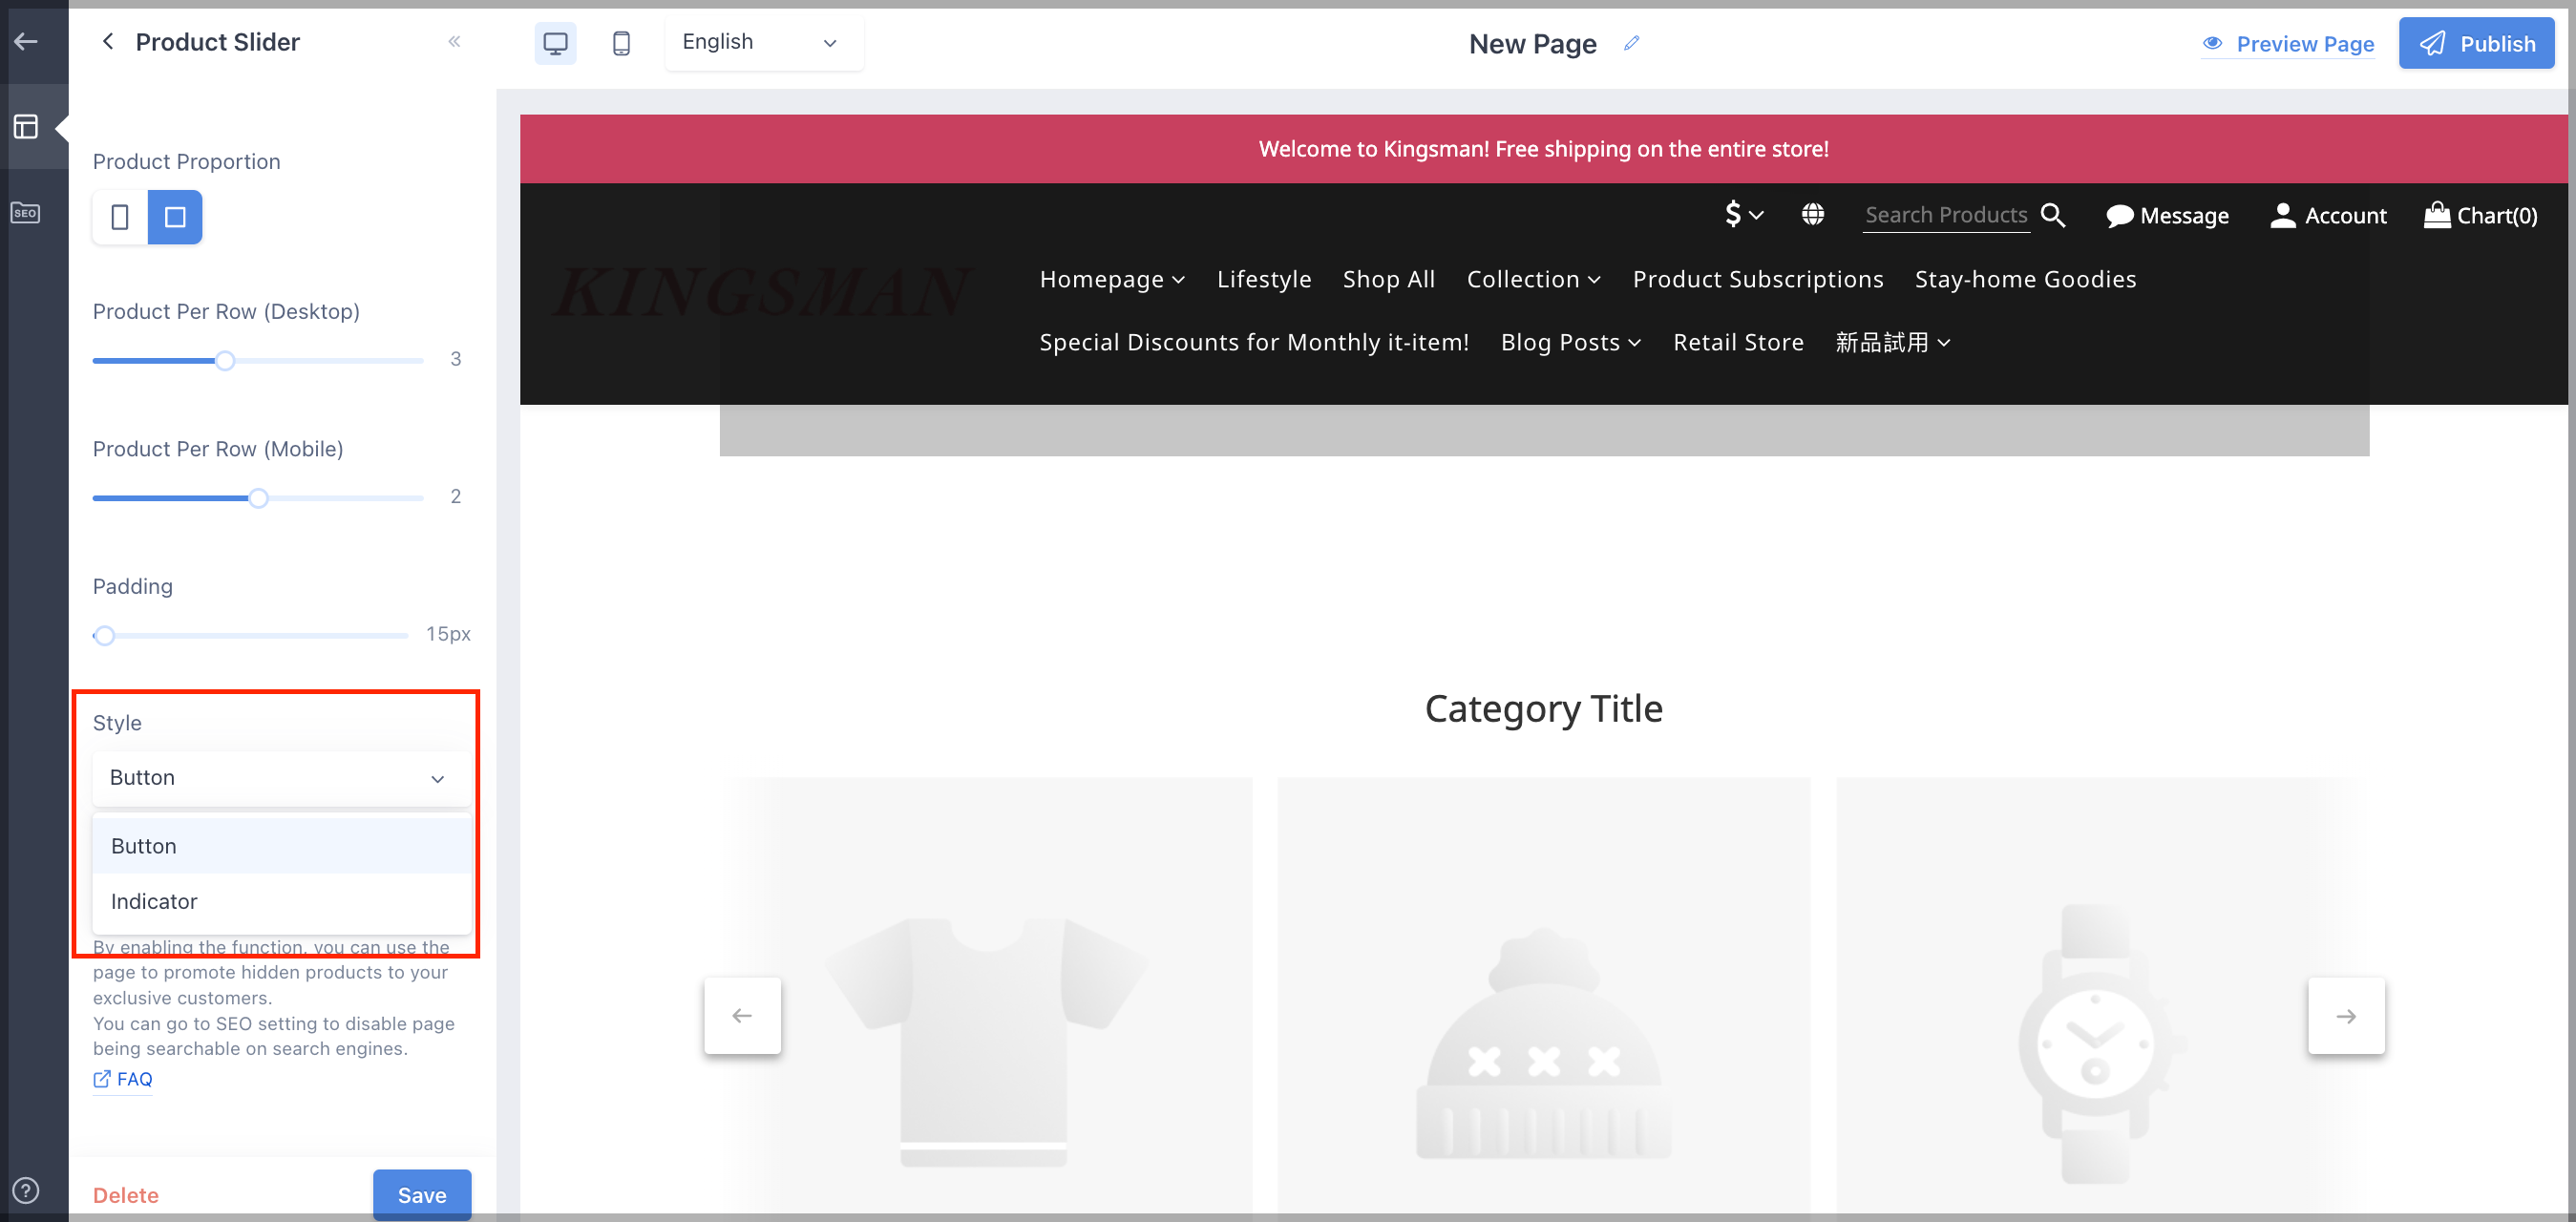
Task: Expand the Collection menu
Action: [x=1533, y=279]
